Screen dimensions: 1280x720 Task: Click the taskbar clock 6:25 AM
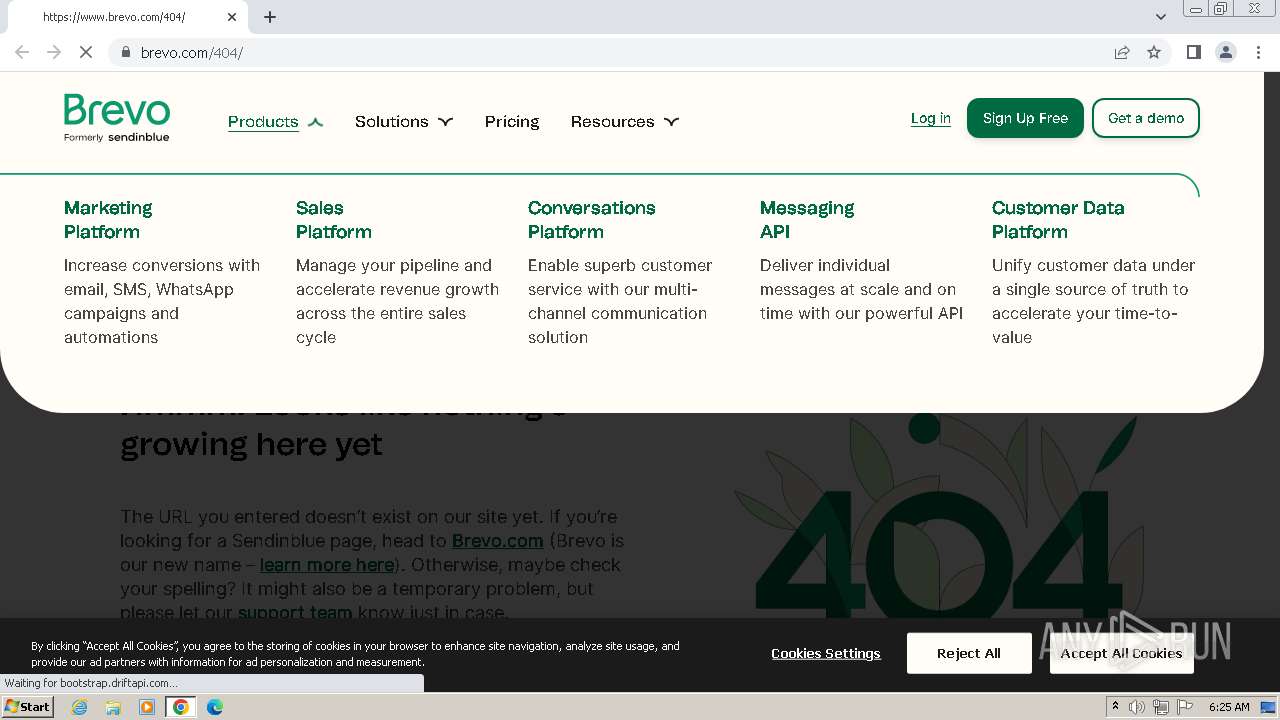pos(1229,707)
